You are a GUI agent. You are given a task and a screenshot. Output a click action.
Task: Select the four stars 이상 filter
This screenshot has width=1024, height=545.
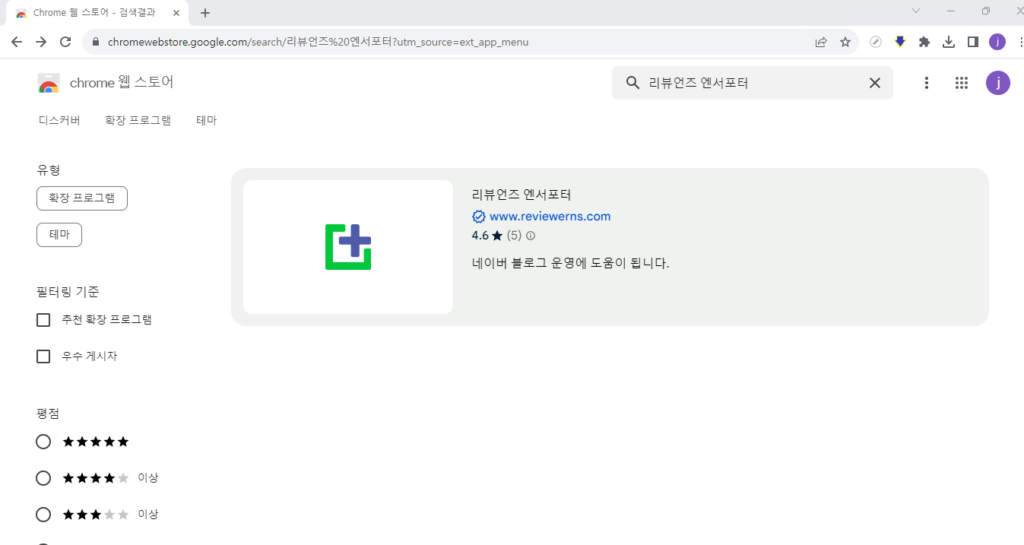point(43,478)
